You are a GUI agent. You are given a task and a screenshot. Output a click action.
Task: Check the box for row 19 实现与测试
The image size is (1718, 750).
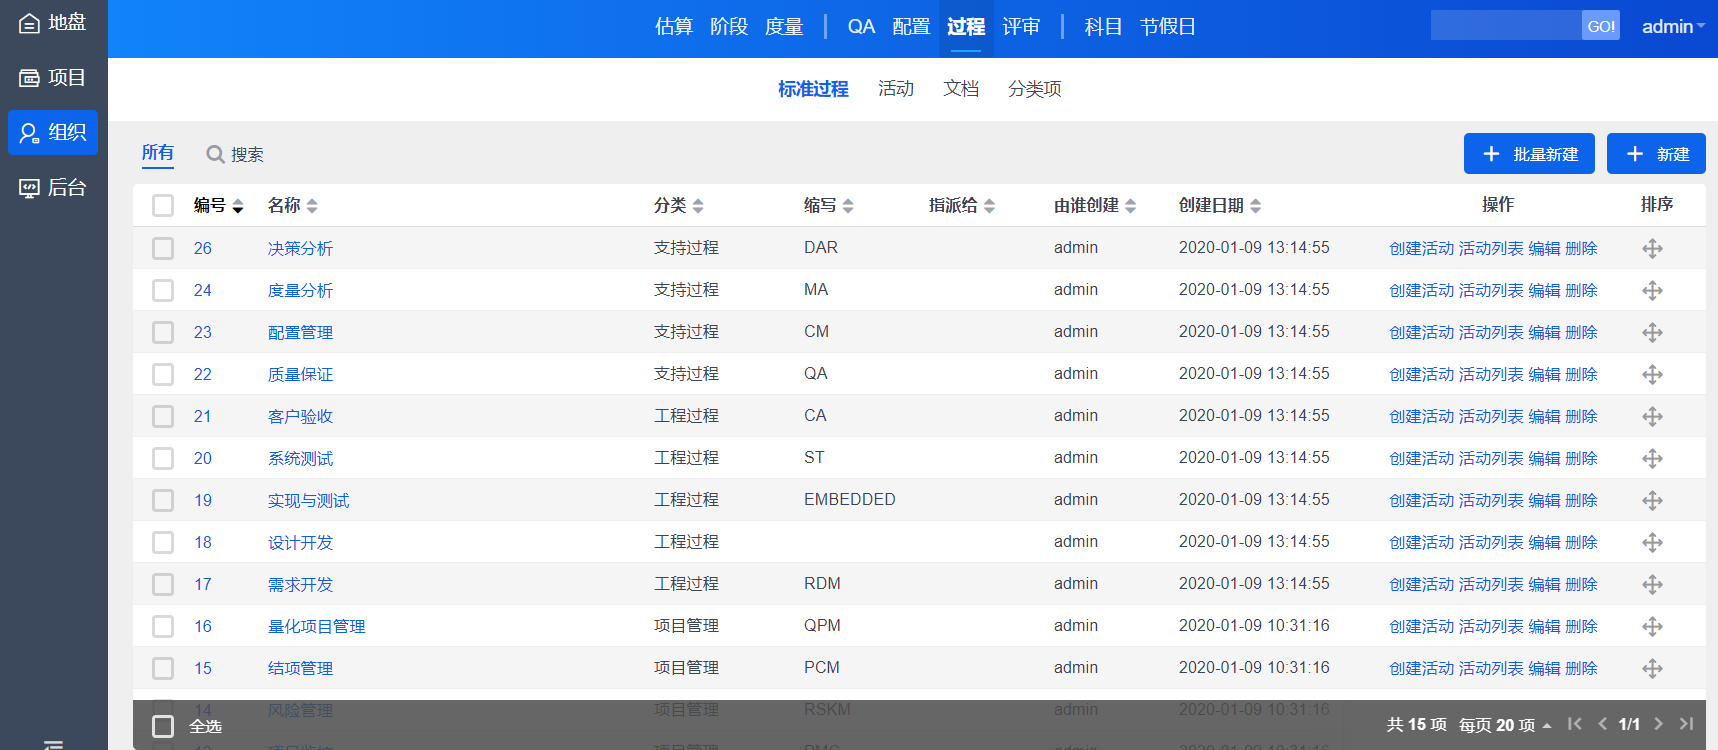tap(163, 500)
